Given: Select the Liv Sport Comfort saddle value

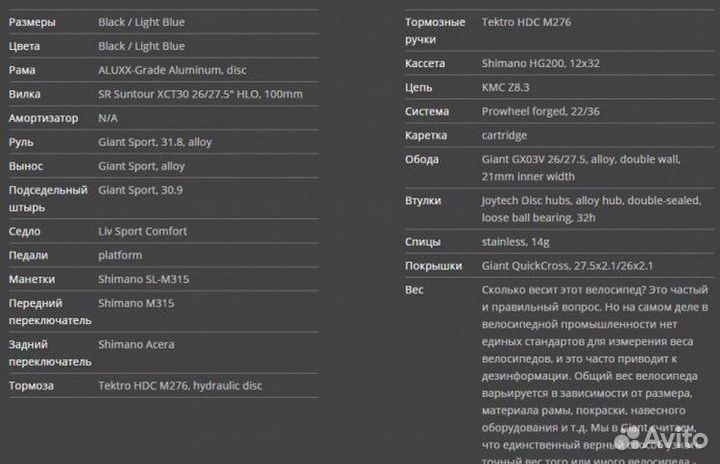Looking at the screenshot, I should [x=142, y=231].
